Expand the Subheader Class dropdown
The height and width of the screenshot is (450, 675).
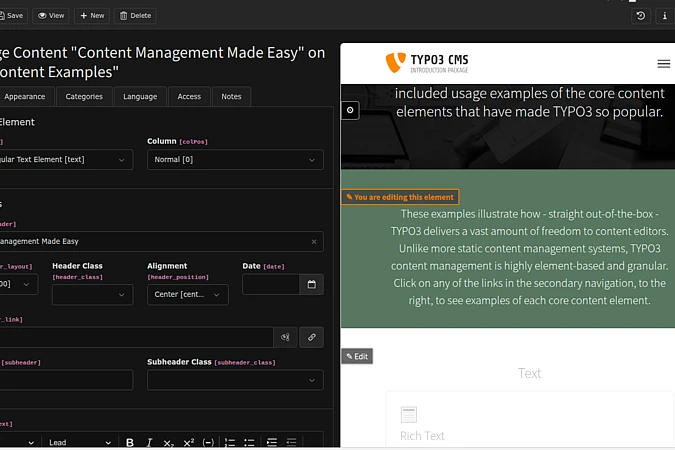tap(235, 380)
